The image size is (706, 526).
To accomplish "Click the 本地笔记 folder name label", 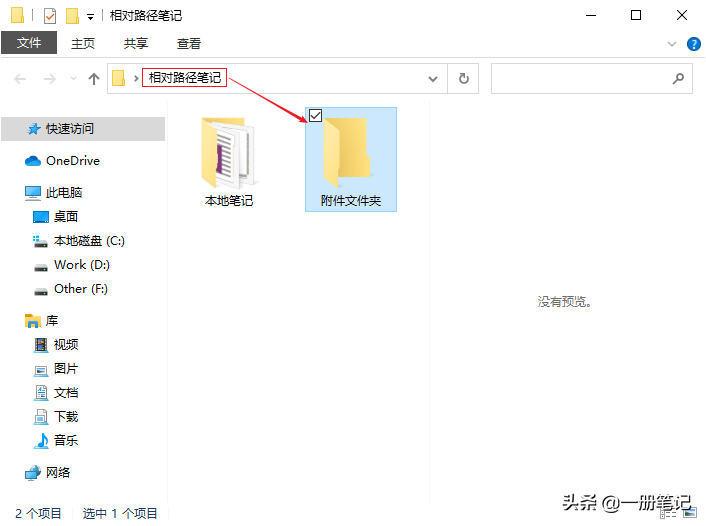I will pyautogui.click(x=229, y=200).
